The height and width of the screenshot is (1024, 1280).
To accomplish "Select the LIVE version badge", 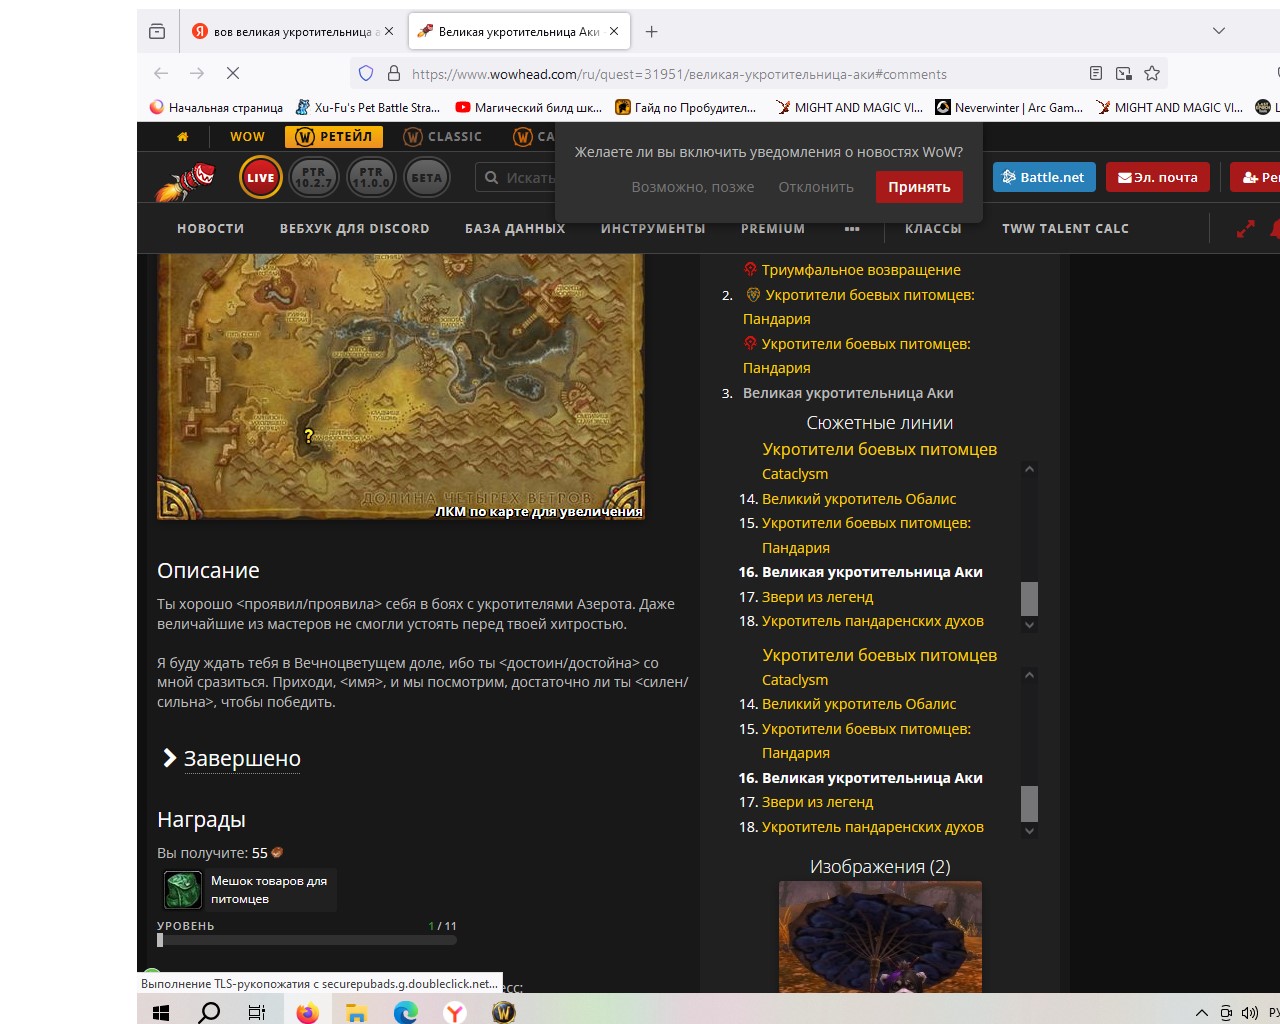I will pos(260,178).
